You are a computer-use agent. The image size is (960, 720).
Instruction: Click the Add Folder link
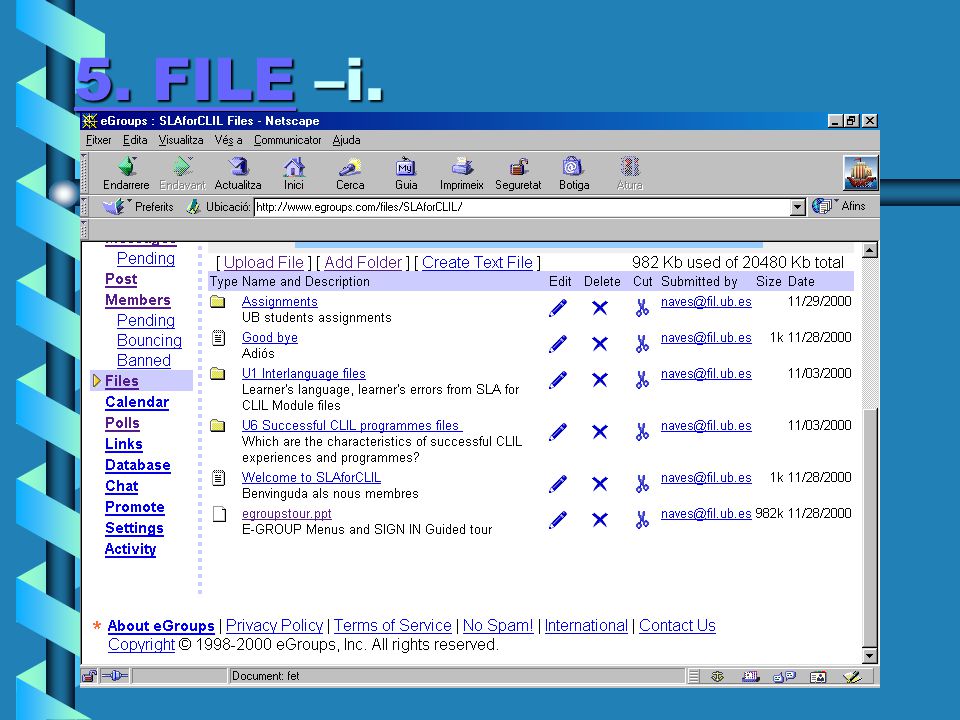[363, 263]
